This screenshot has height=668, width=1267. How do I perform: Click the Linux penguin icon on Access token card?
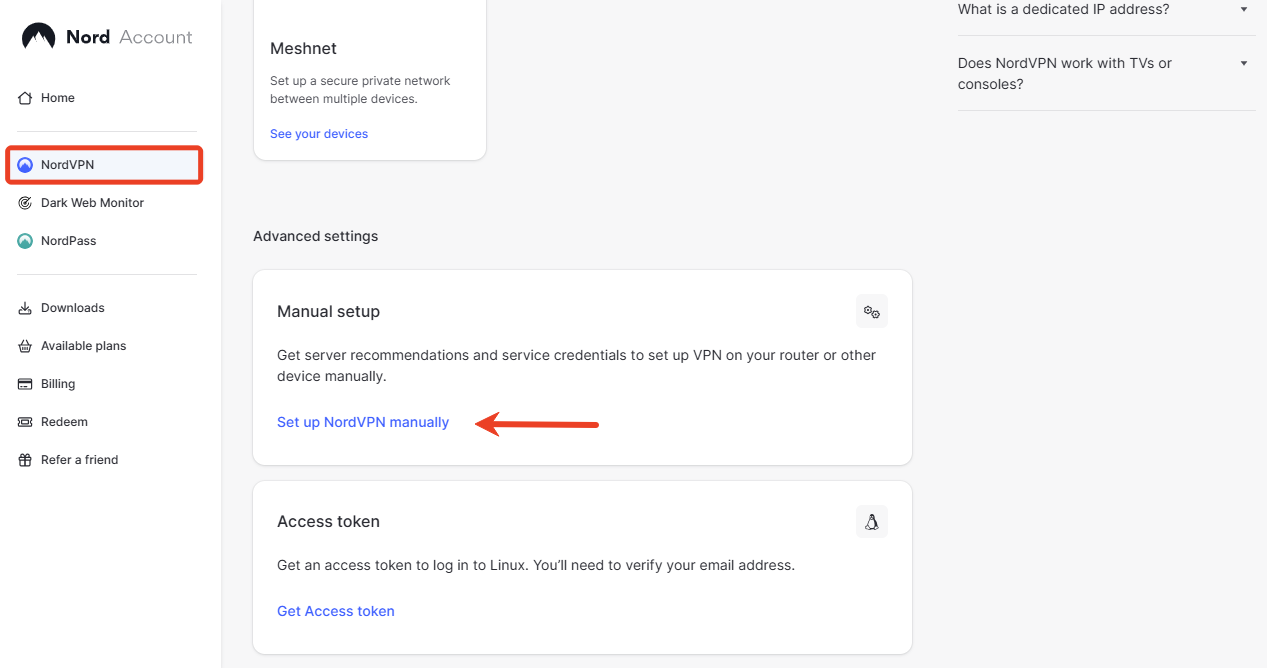coord(872,522)
